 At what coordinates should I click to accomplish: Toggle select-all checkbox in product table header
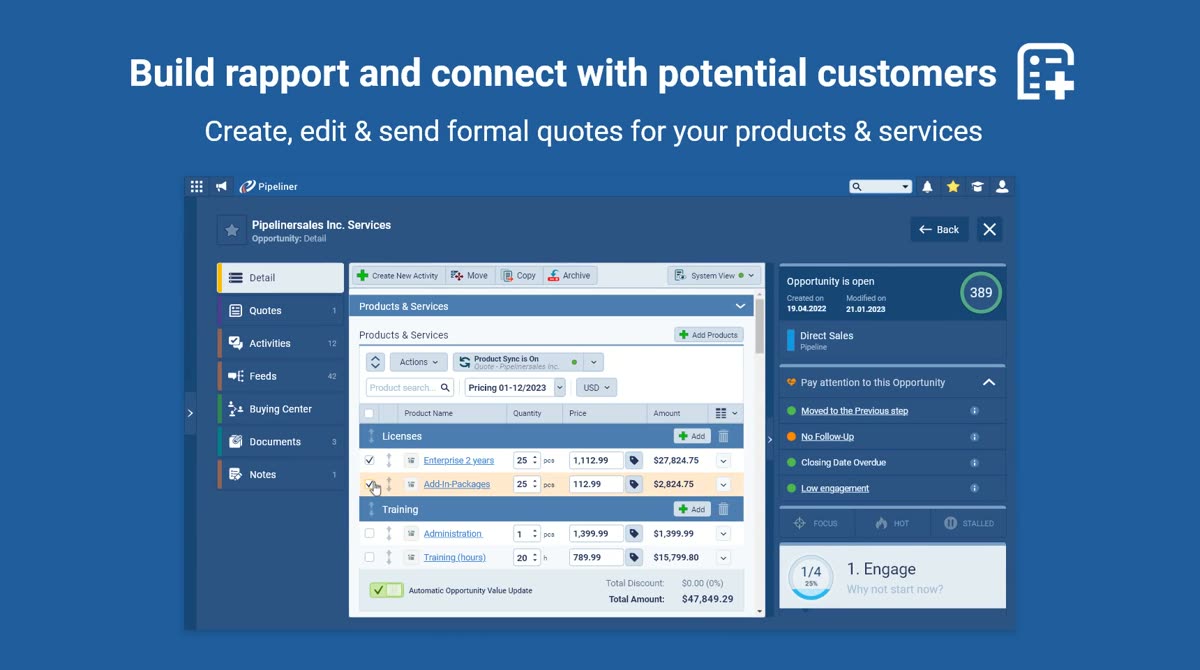pos(369,413)
